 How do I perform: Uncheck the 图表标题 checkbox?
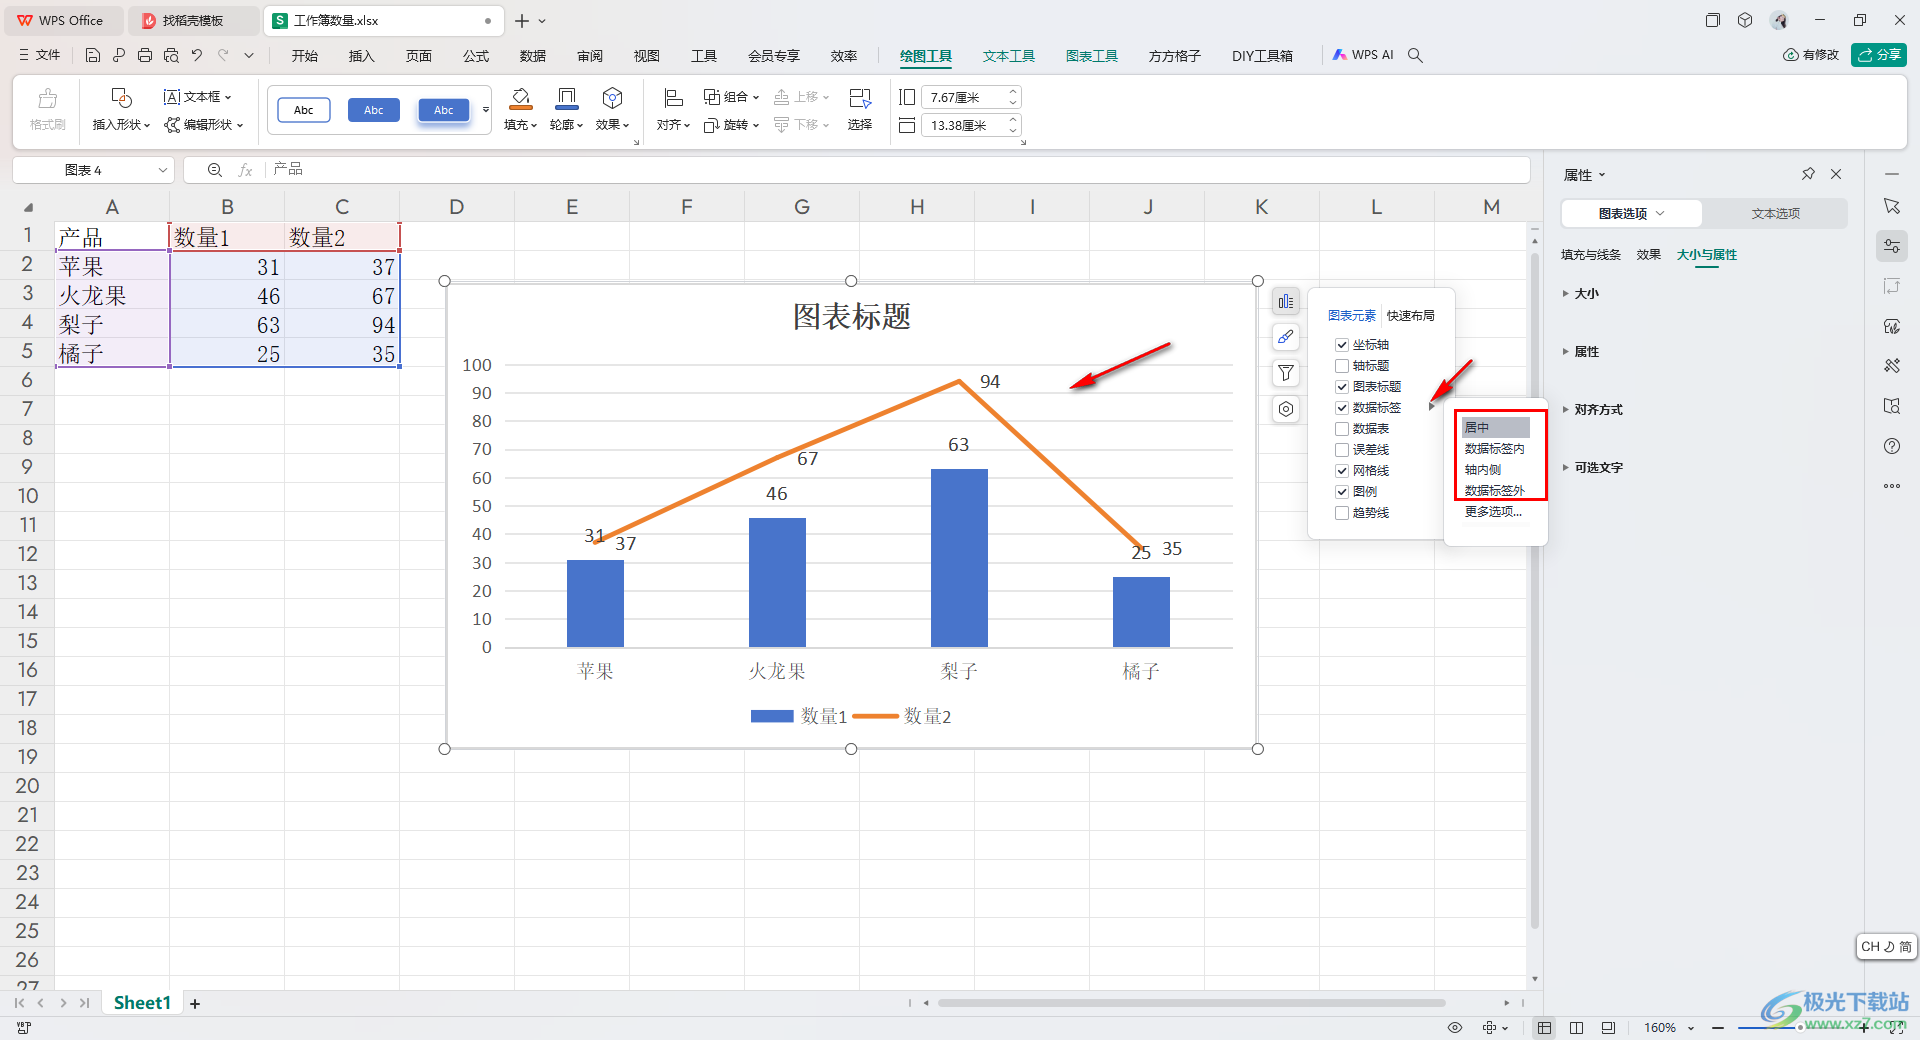click(x=1342, y=387)
